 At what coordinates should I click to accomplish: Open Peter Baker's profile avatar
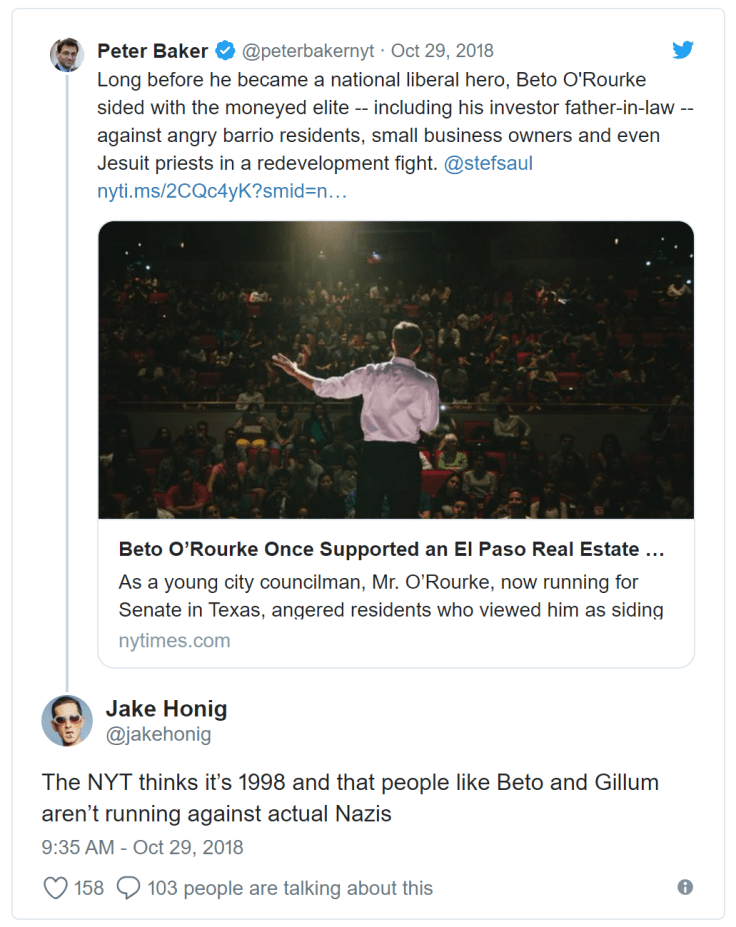[67, 54]
